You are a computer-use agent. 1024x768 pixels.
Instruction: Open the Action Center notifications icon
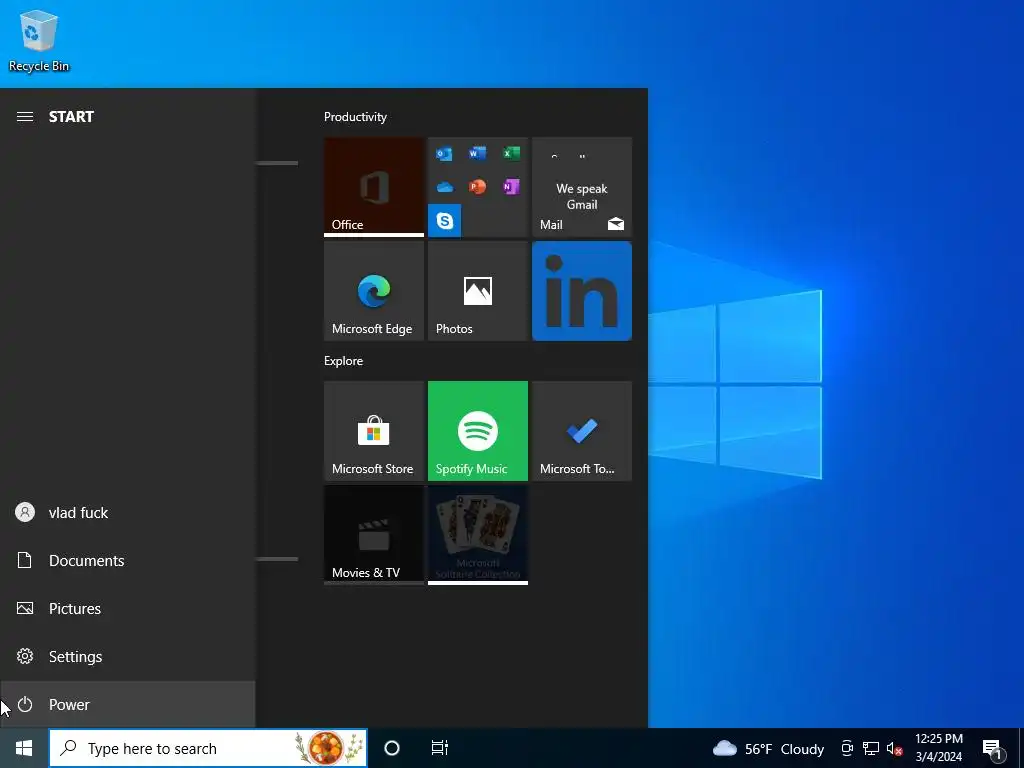click(993, 749)
